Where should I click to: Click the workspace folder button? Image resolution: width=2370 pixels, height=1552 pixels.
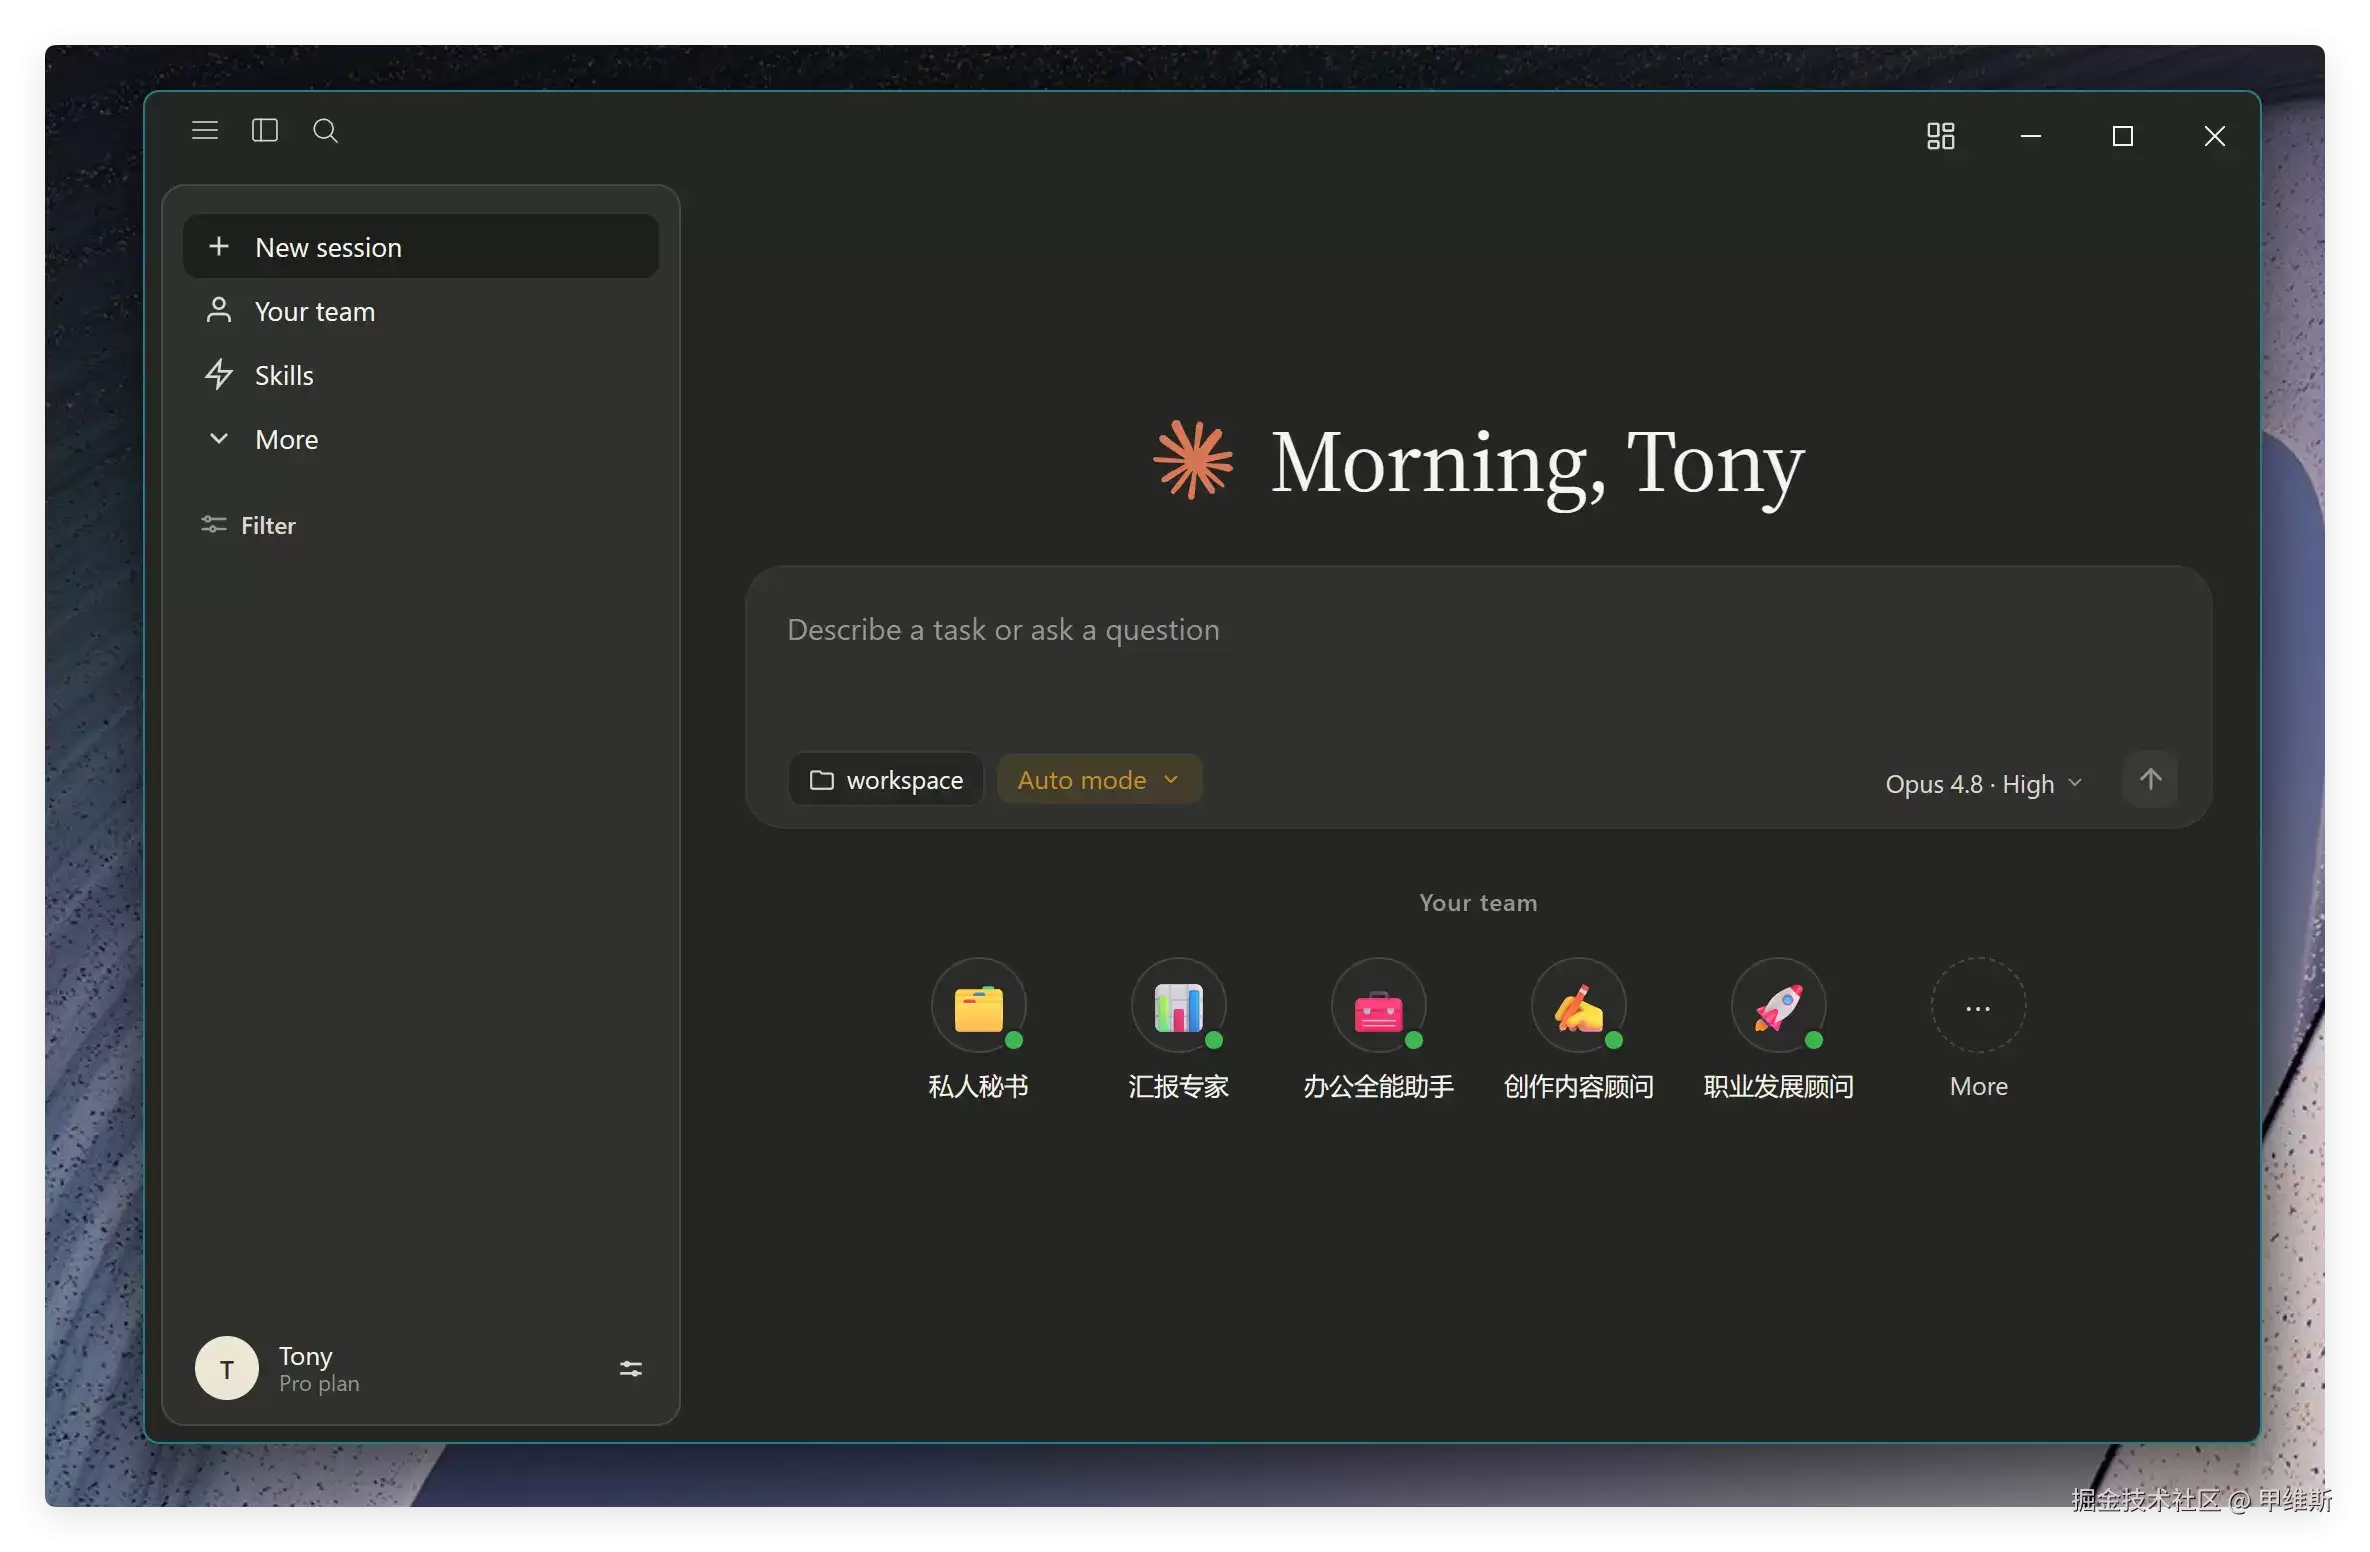pos(886,780)
